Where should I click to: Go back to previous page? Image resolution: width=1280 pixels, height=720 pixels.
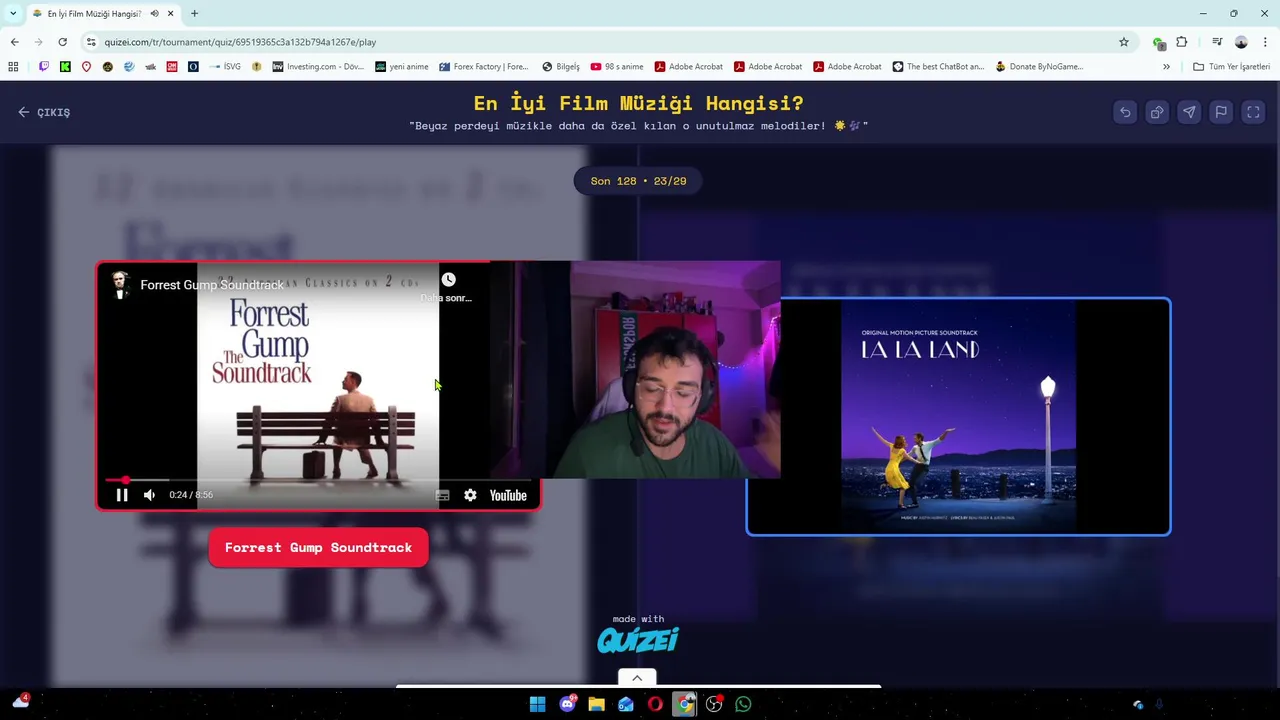click(x=14, y=42)
